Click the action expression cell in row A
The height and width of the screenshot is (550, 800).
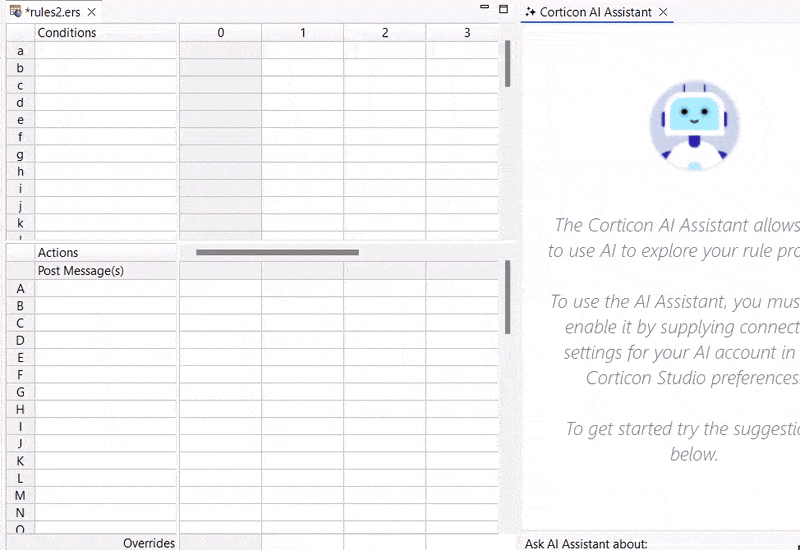pos(106,288)
